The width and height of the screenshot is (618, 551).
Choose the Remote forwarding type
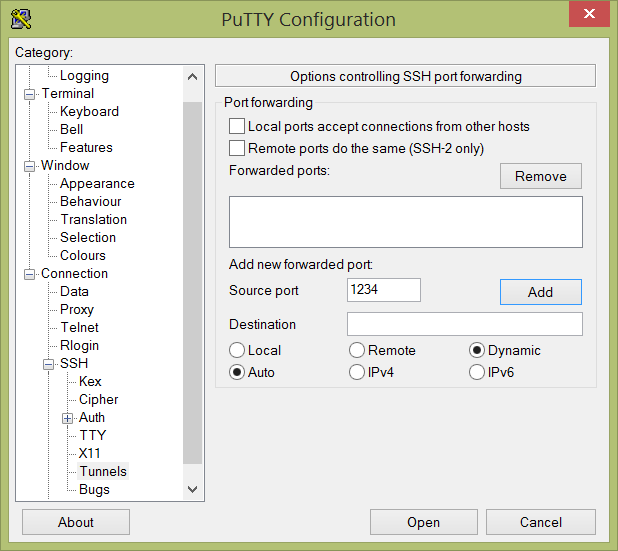(x=357, y=350)
